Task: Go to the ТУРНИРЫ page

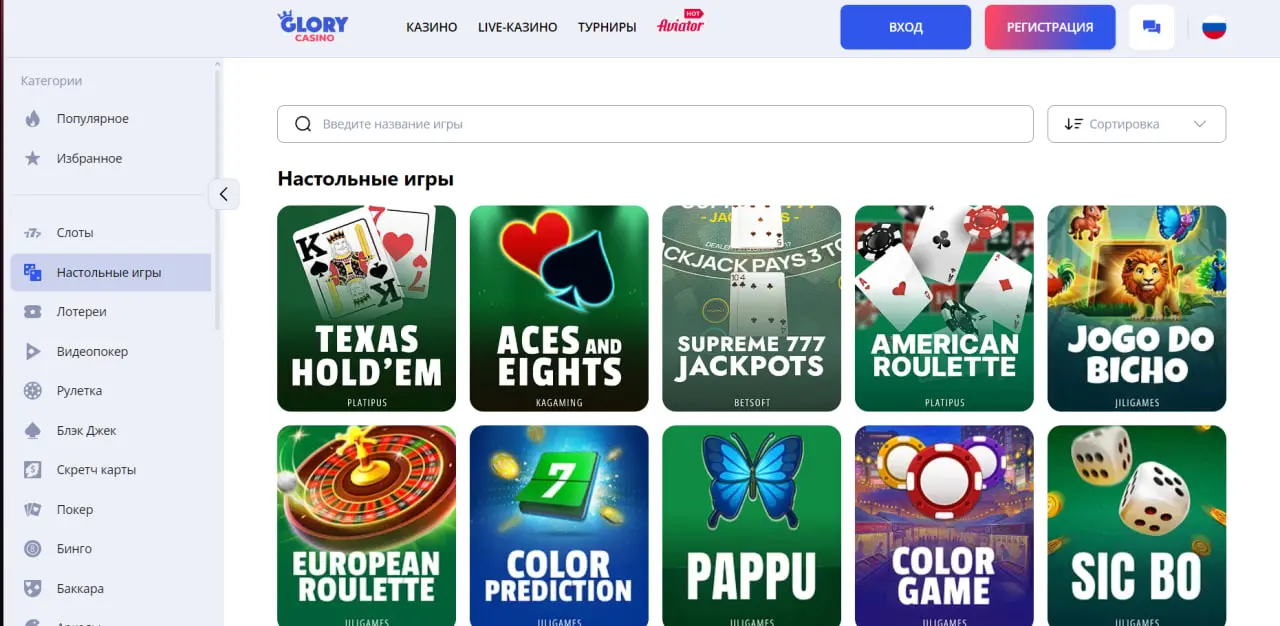Action: coord(607,27)
